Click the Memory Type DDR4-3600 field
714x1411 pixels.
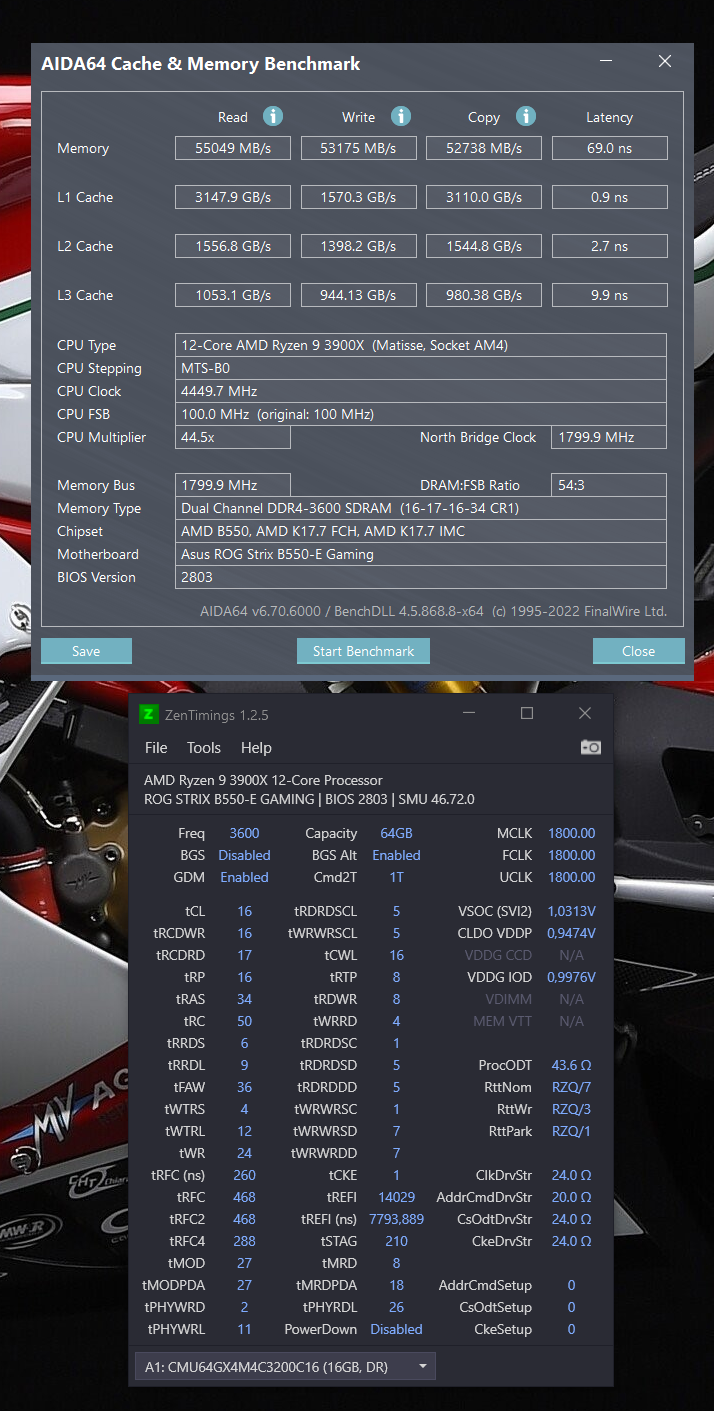click(x=421, y=508)
